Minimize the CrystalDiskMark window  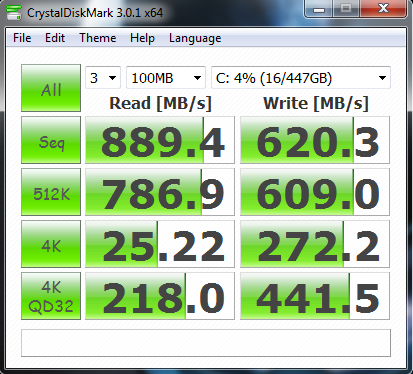319,9
